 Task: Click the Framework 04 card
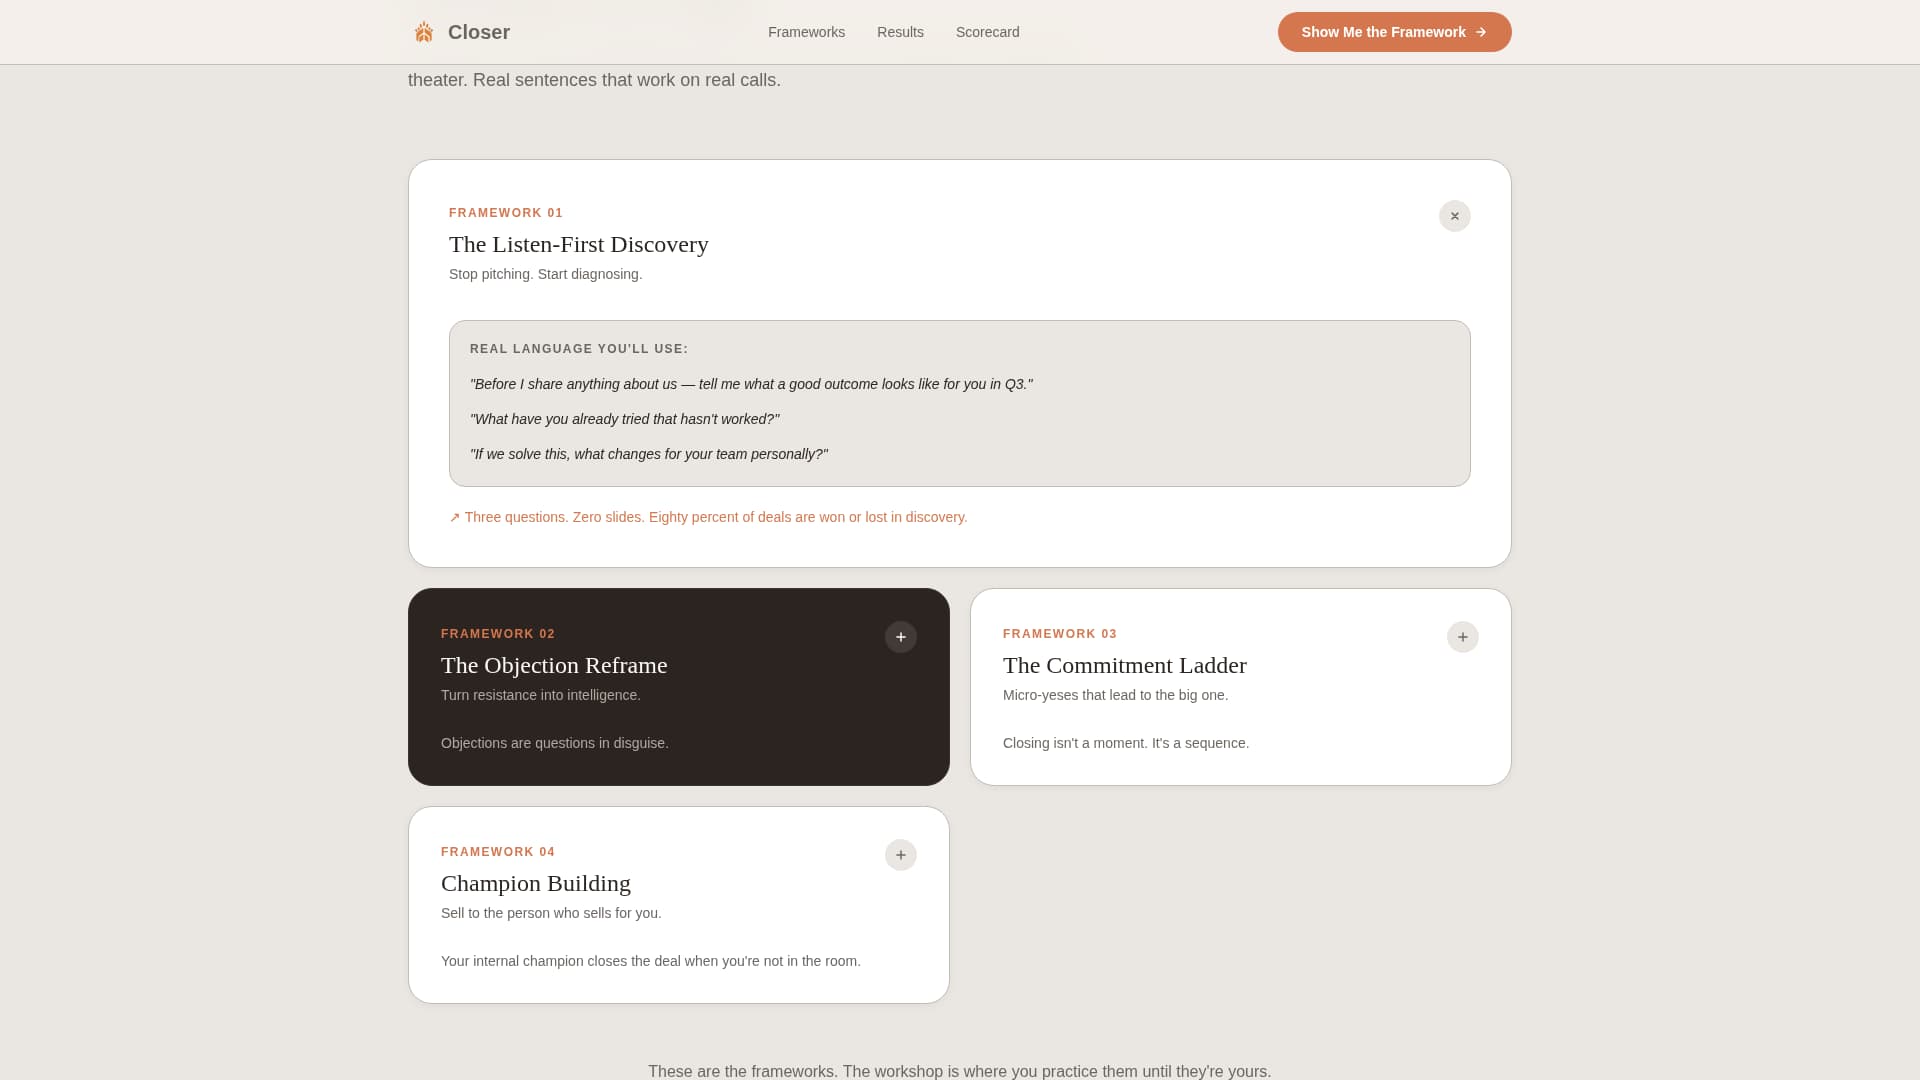click(678, 904)
